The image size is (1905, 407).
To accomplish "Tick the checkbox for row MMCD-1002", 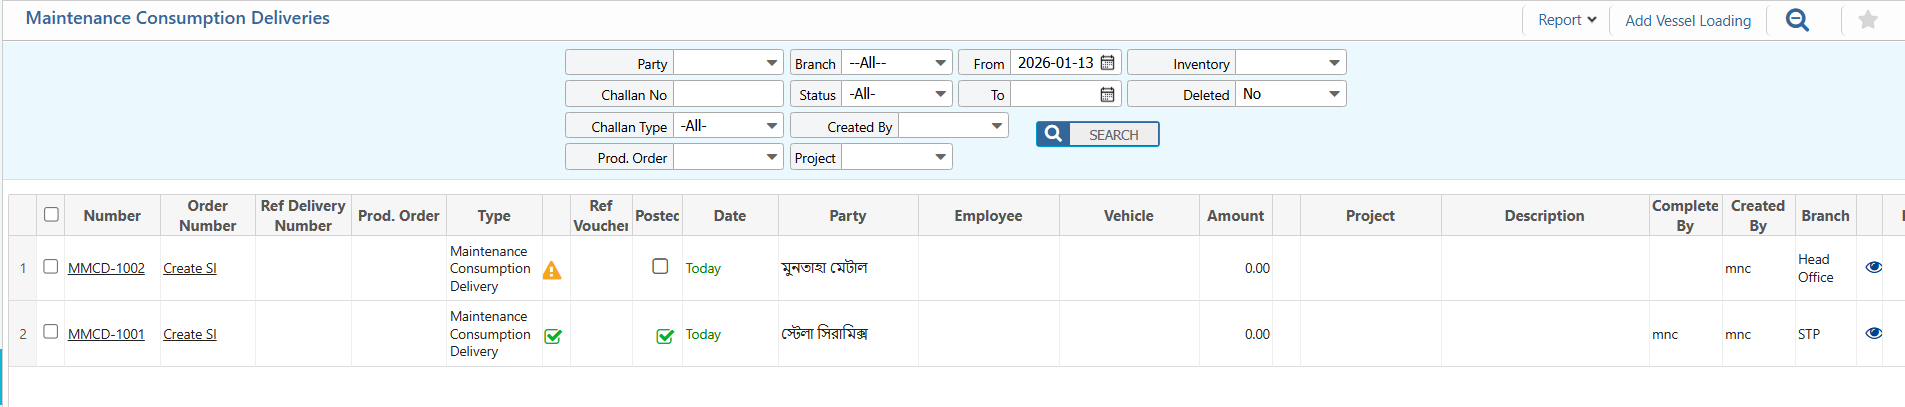I will point(51,266).
